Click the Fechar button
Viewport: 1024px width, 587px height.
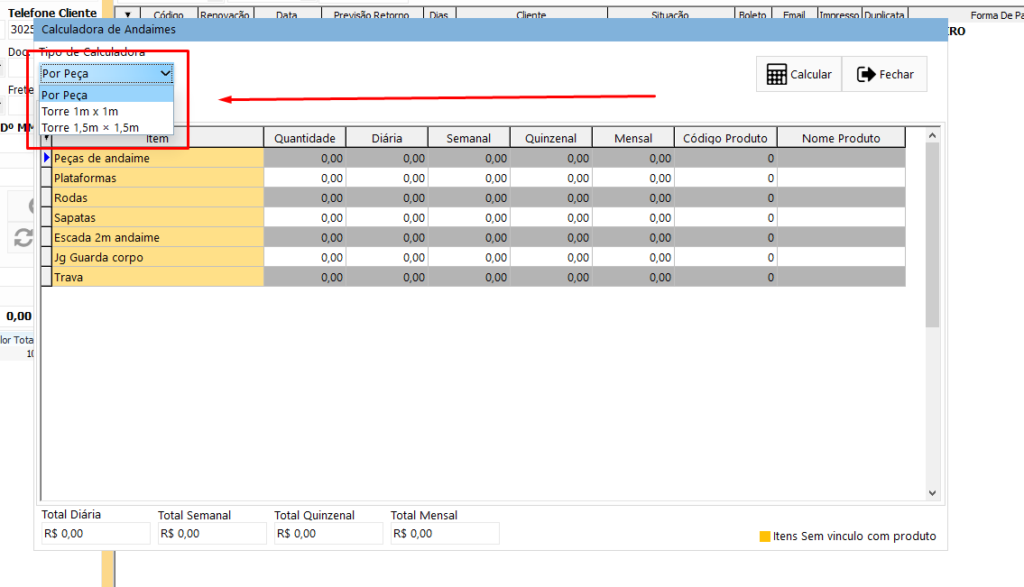[885, 74]
